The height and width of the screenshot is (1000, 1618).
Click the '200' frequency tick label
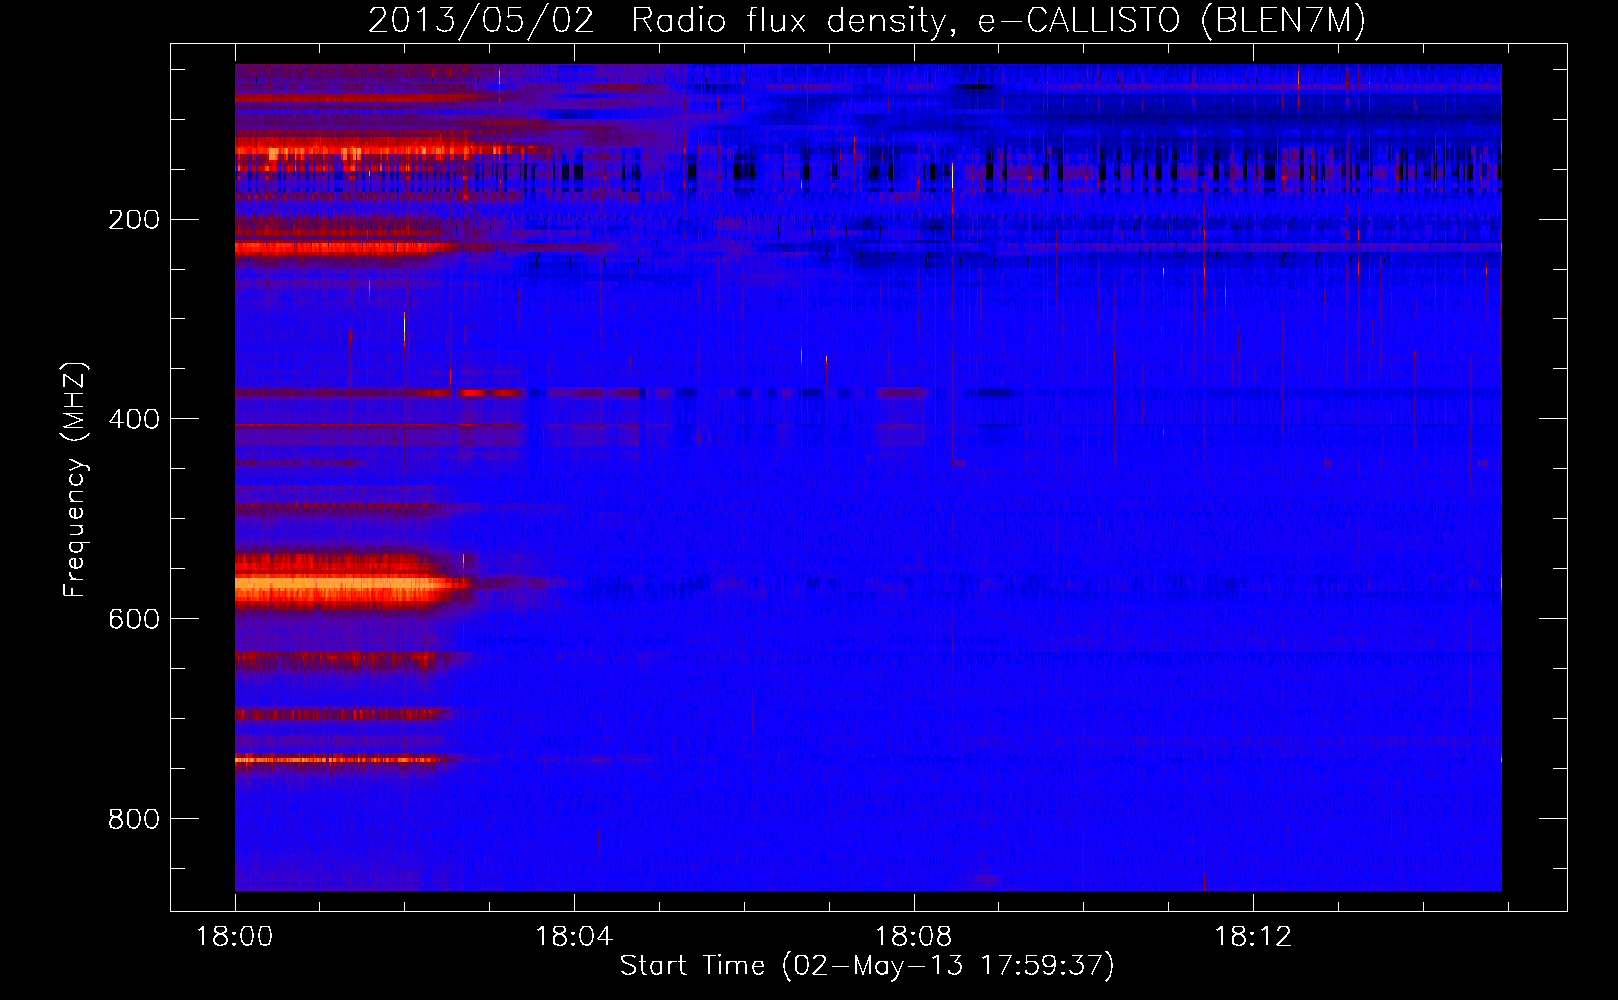click(134, 220)
